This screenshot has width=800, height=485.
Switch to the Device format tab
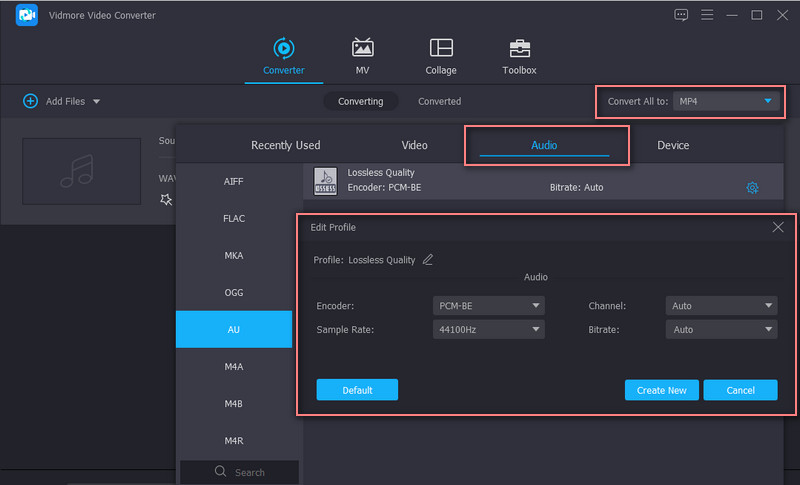[673, 145]
